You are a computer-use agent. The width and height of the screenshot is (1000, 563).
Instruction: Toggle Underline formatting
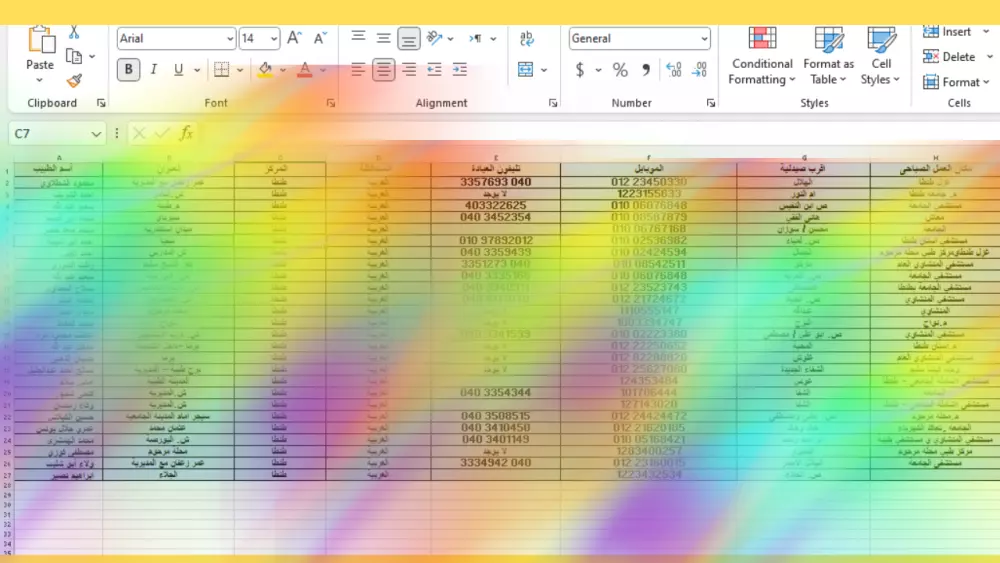point(179,69)
